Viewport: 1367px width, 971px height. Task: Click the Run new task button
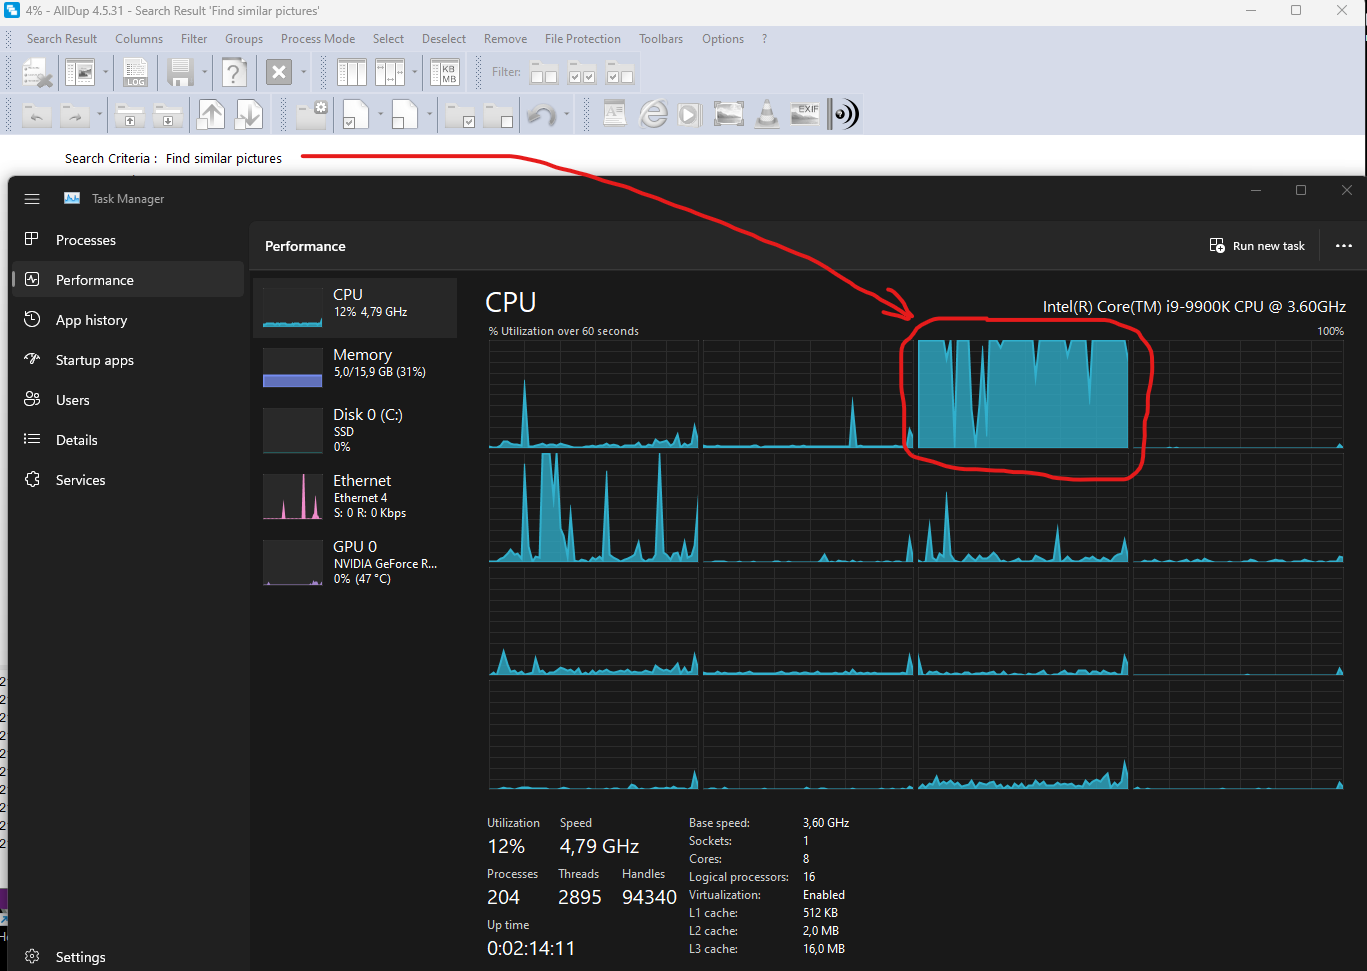click(x=1257, y=246)
